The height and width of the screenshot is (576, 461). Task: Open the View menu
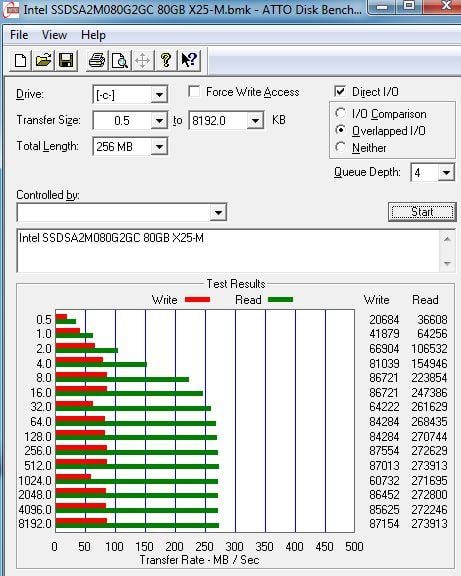pos(54,35)
